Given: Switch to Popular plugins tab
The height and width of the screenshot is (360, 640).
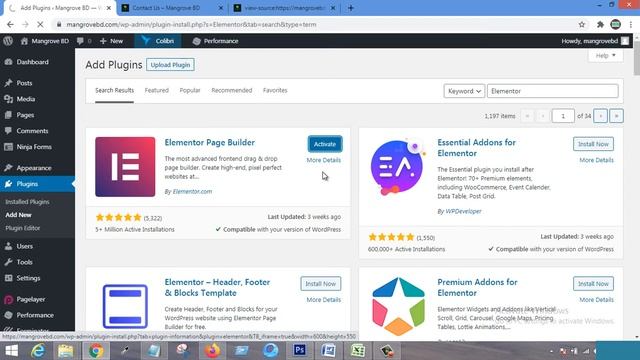Looking at the screenshot, I should coord(190,90).
